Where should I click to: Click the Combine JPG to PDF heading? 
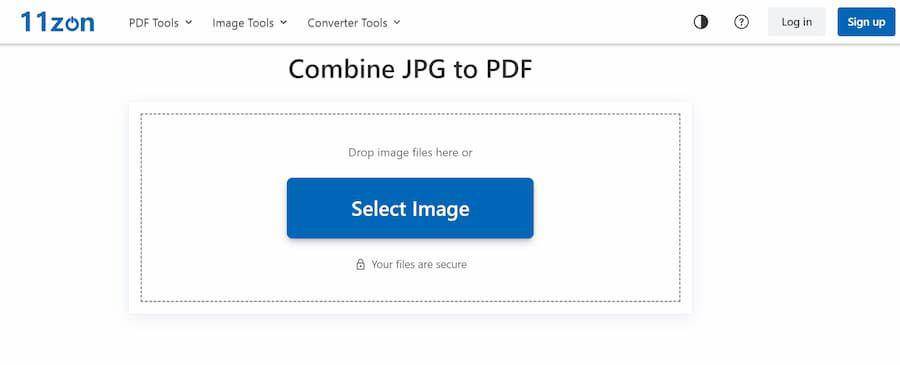pyautogui.click(x=410, y=70)
